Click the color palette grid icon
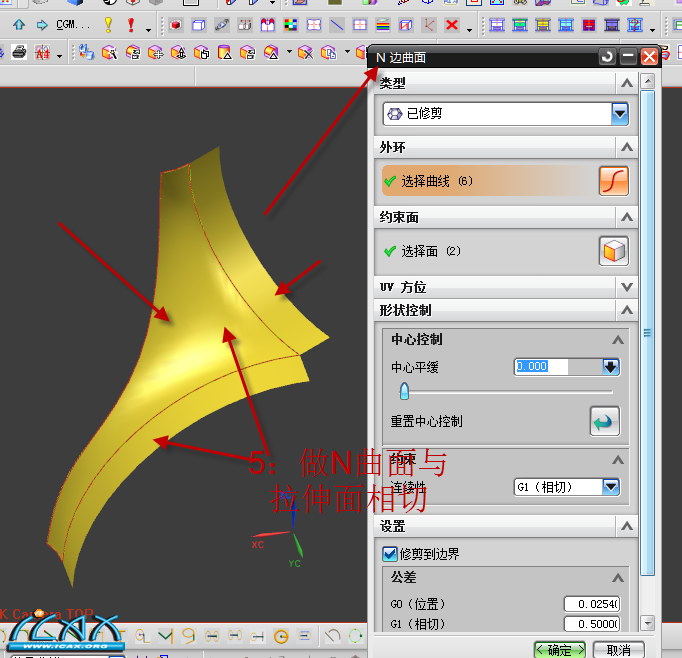 [x=291, y=25]
